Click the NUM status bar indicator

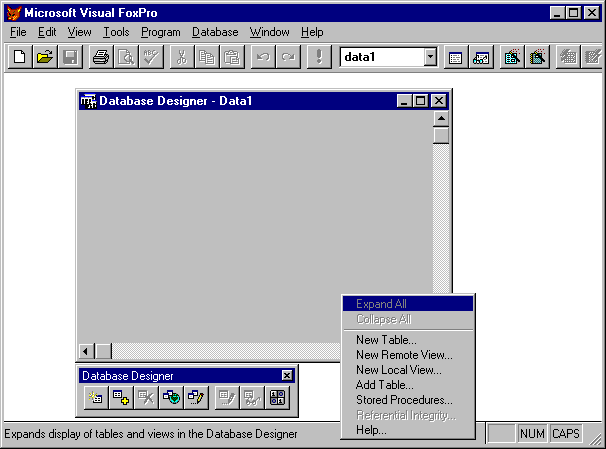[532, 434]
